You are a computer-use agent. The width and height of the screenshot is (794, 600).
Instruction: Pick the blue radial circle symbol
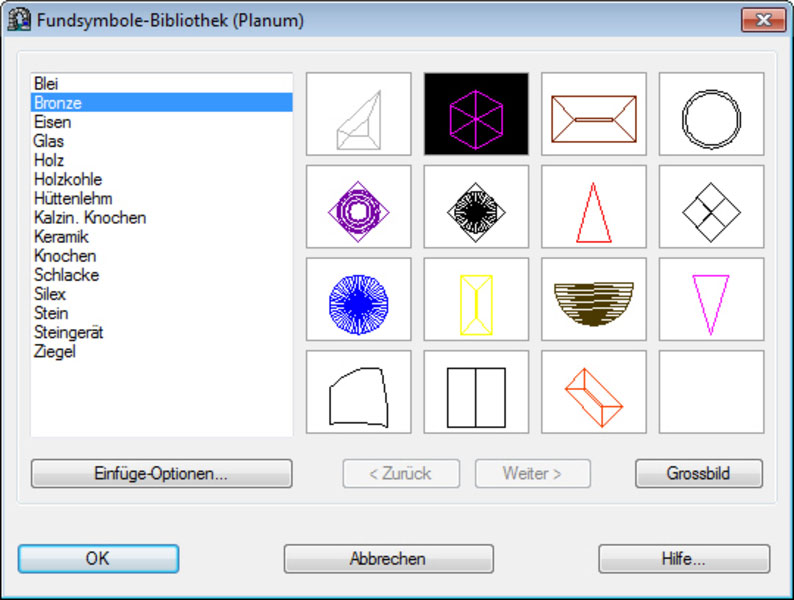(358, 299)
